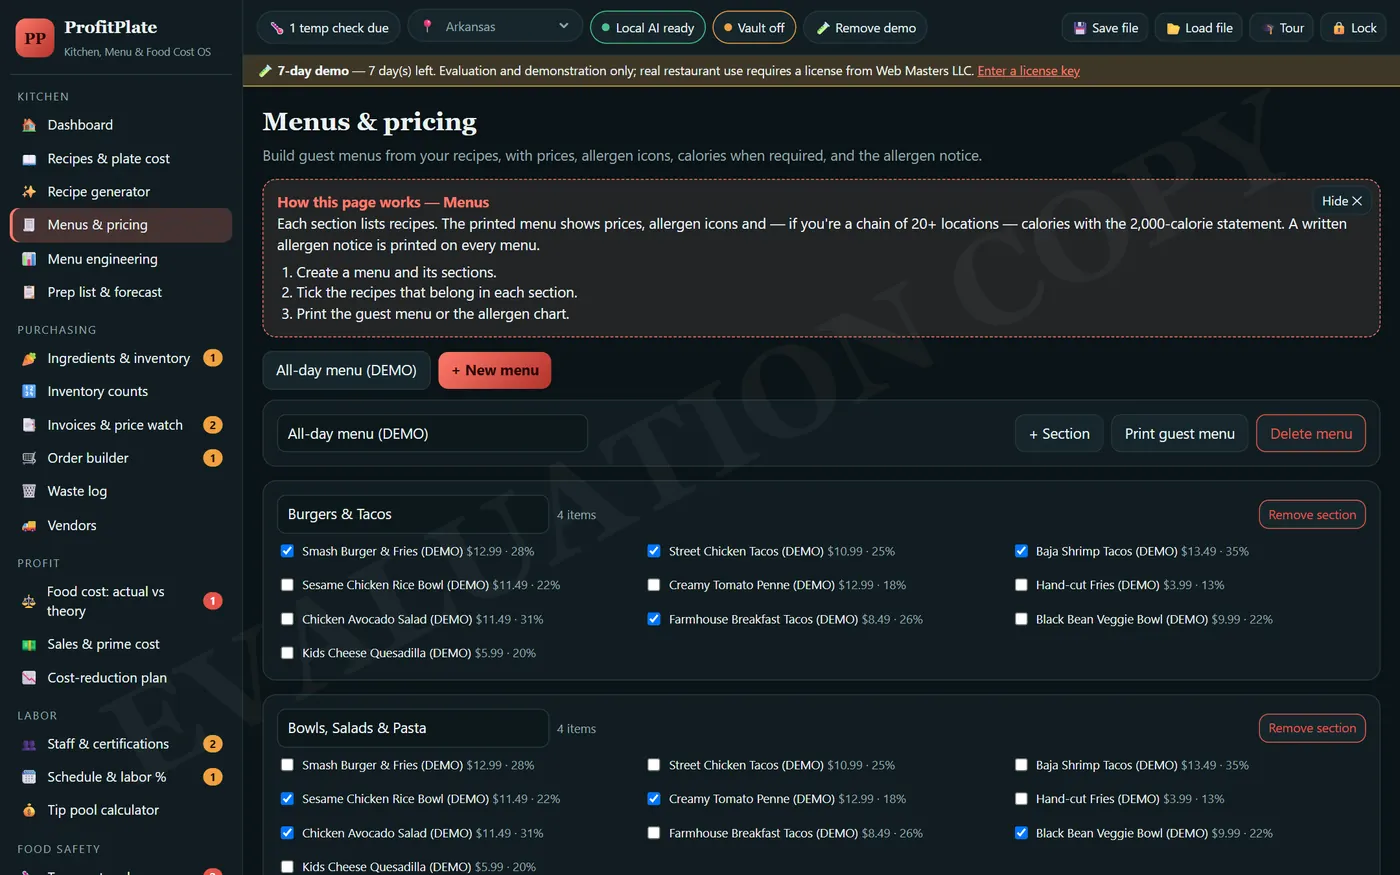Uncheck Black Bean Veggie Bowl in Bowls, Salads & Pasta
The image size is (1400, 875).
pos(1021,833)
